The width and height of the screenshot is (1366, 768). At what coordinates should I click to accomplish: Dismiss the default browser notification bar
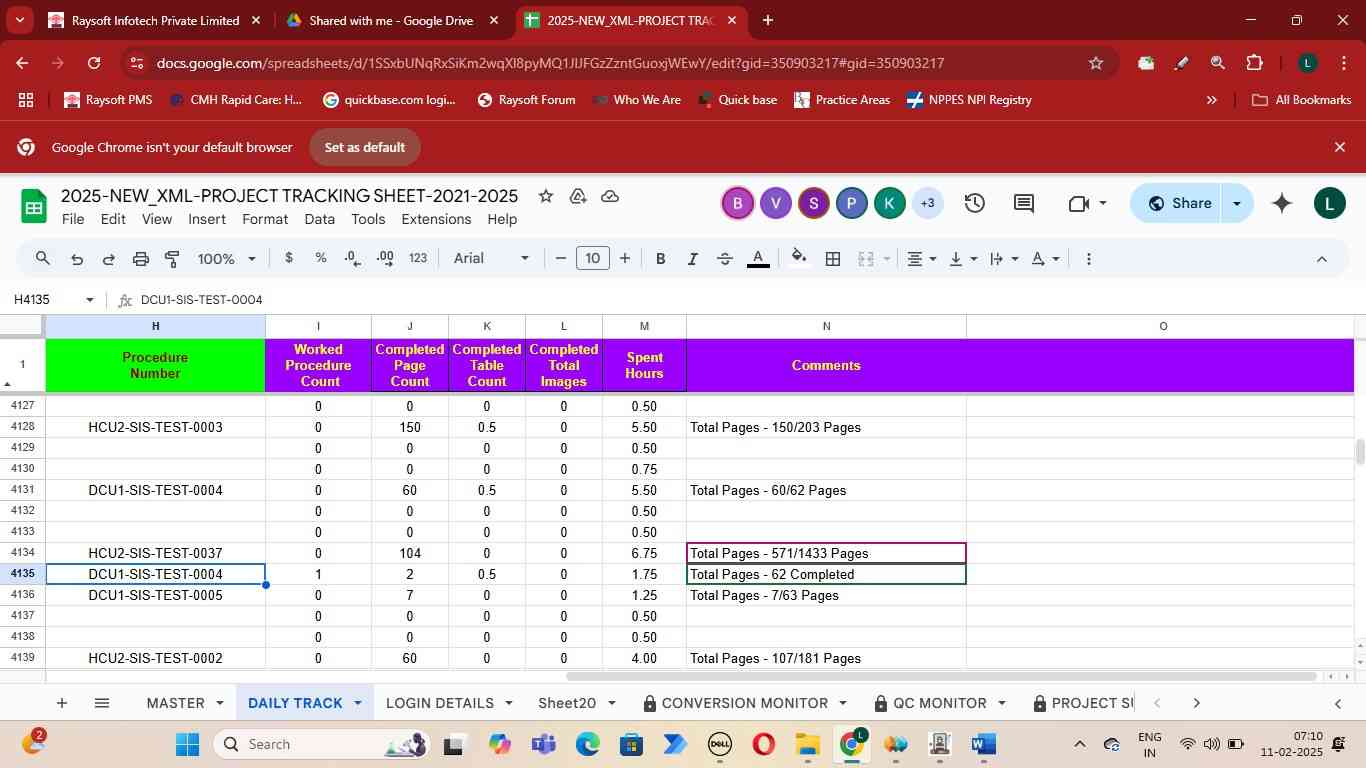coord(1340,147)
